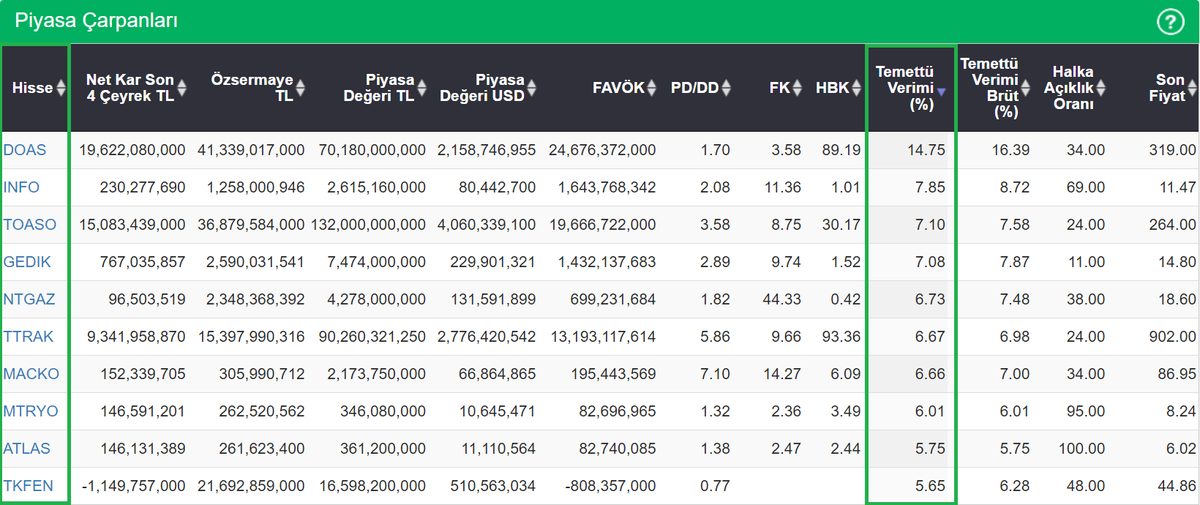Sort by Son Fiyat column arrows
Viewport: 1200px width, 505px height.
point(1192,88)
